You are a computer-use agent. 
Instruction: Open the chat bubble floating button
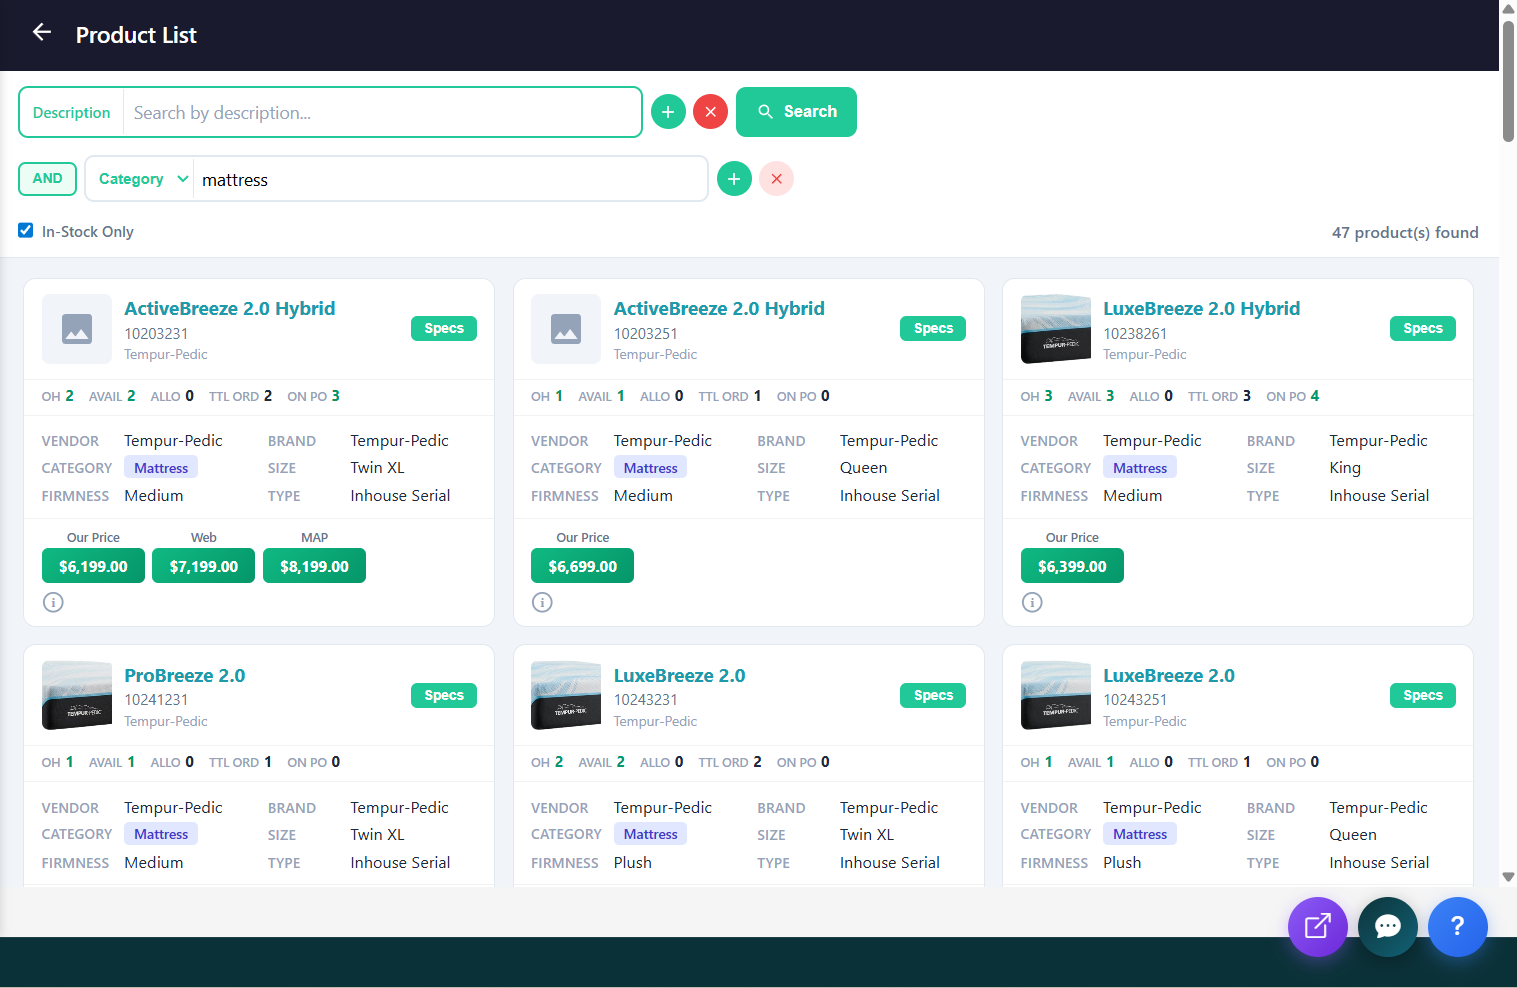point(1388,927)
